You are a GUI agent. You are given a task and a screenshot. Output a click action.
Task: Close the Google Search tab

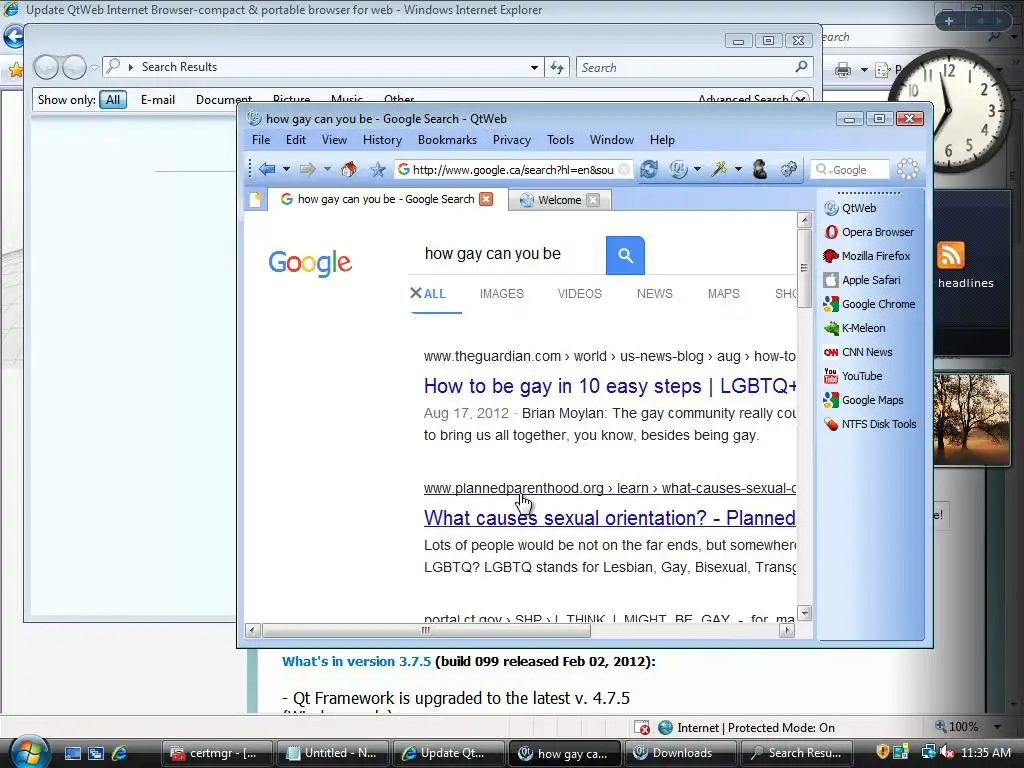[486, 199]
